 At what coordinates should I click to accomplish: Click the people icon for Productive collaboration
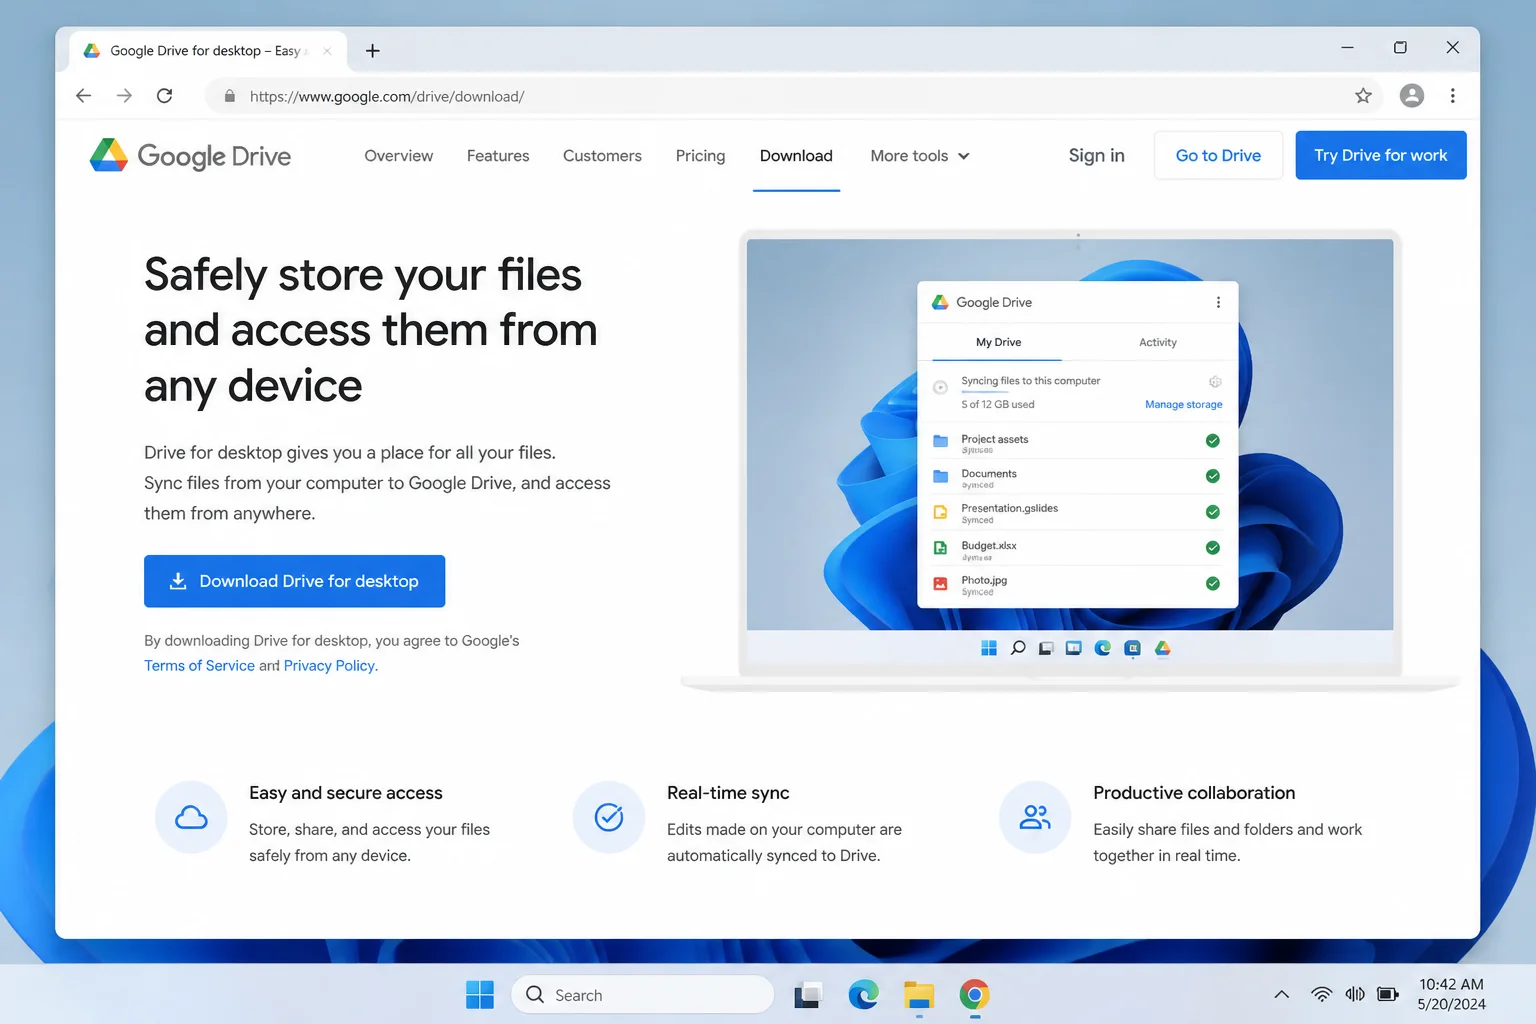(x=1035, y=817)
